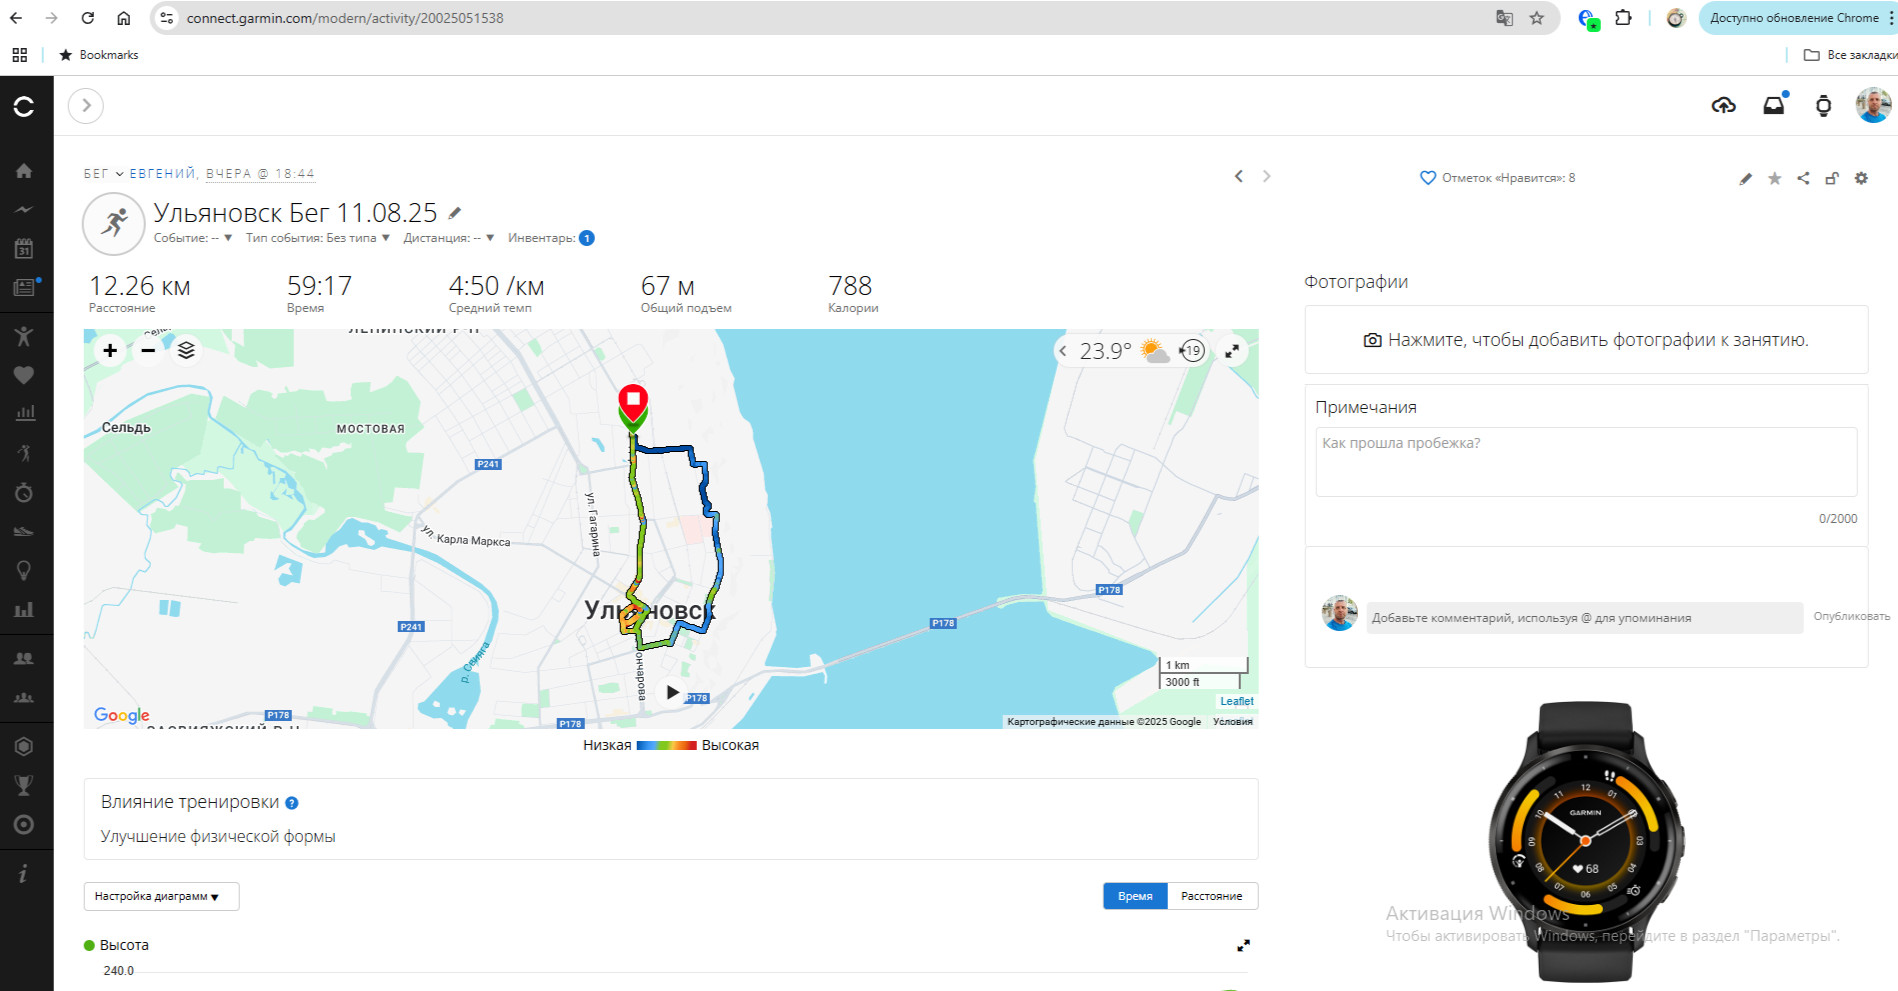Click the Garmin watch advertisement image
1898x991 pixels.
pos(1585,842)
